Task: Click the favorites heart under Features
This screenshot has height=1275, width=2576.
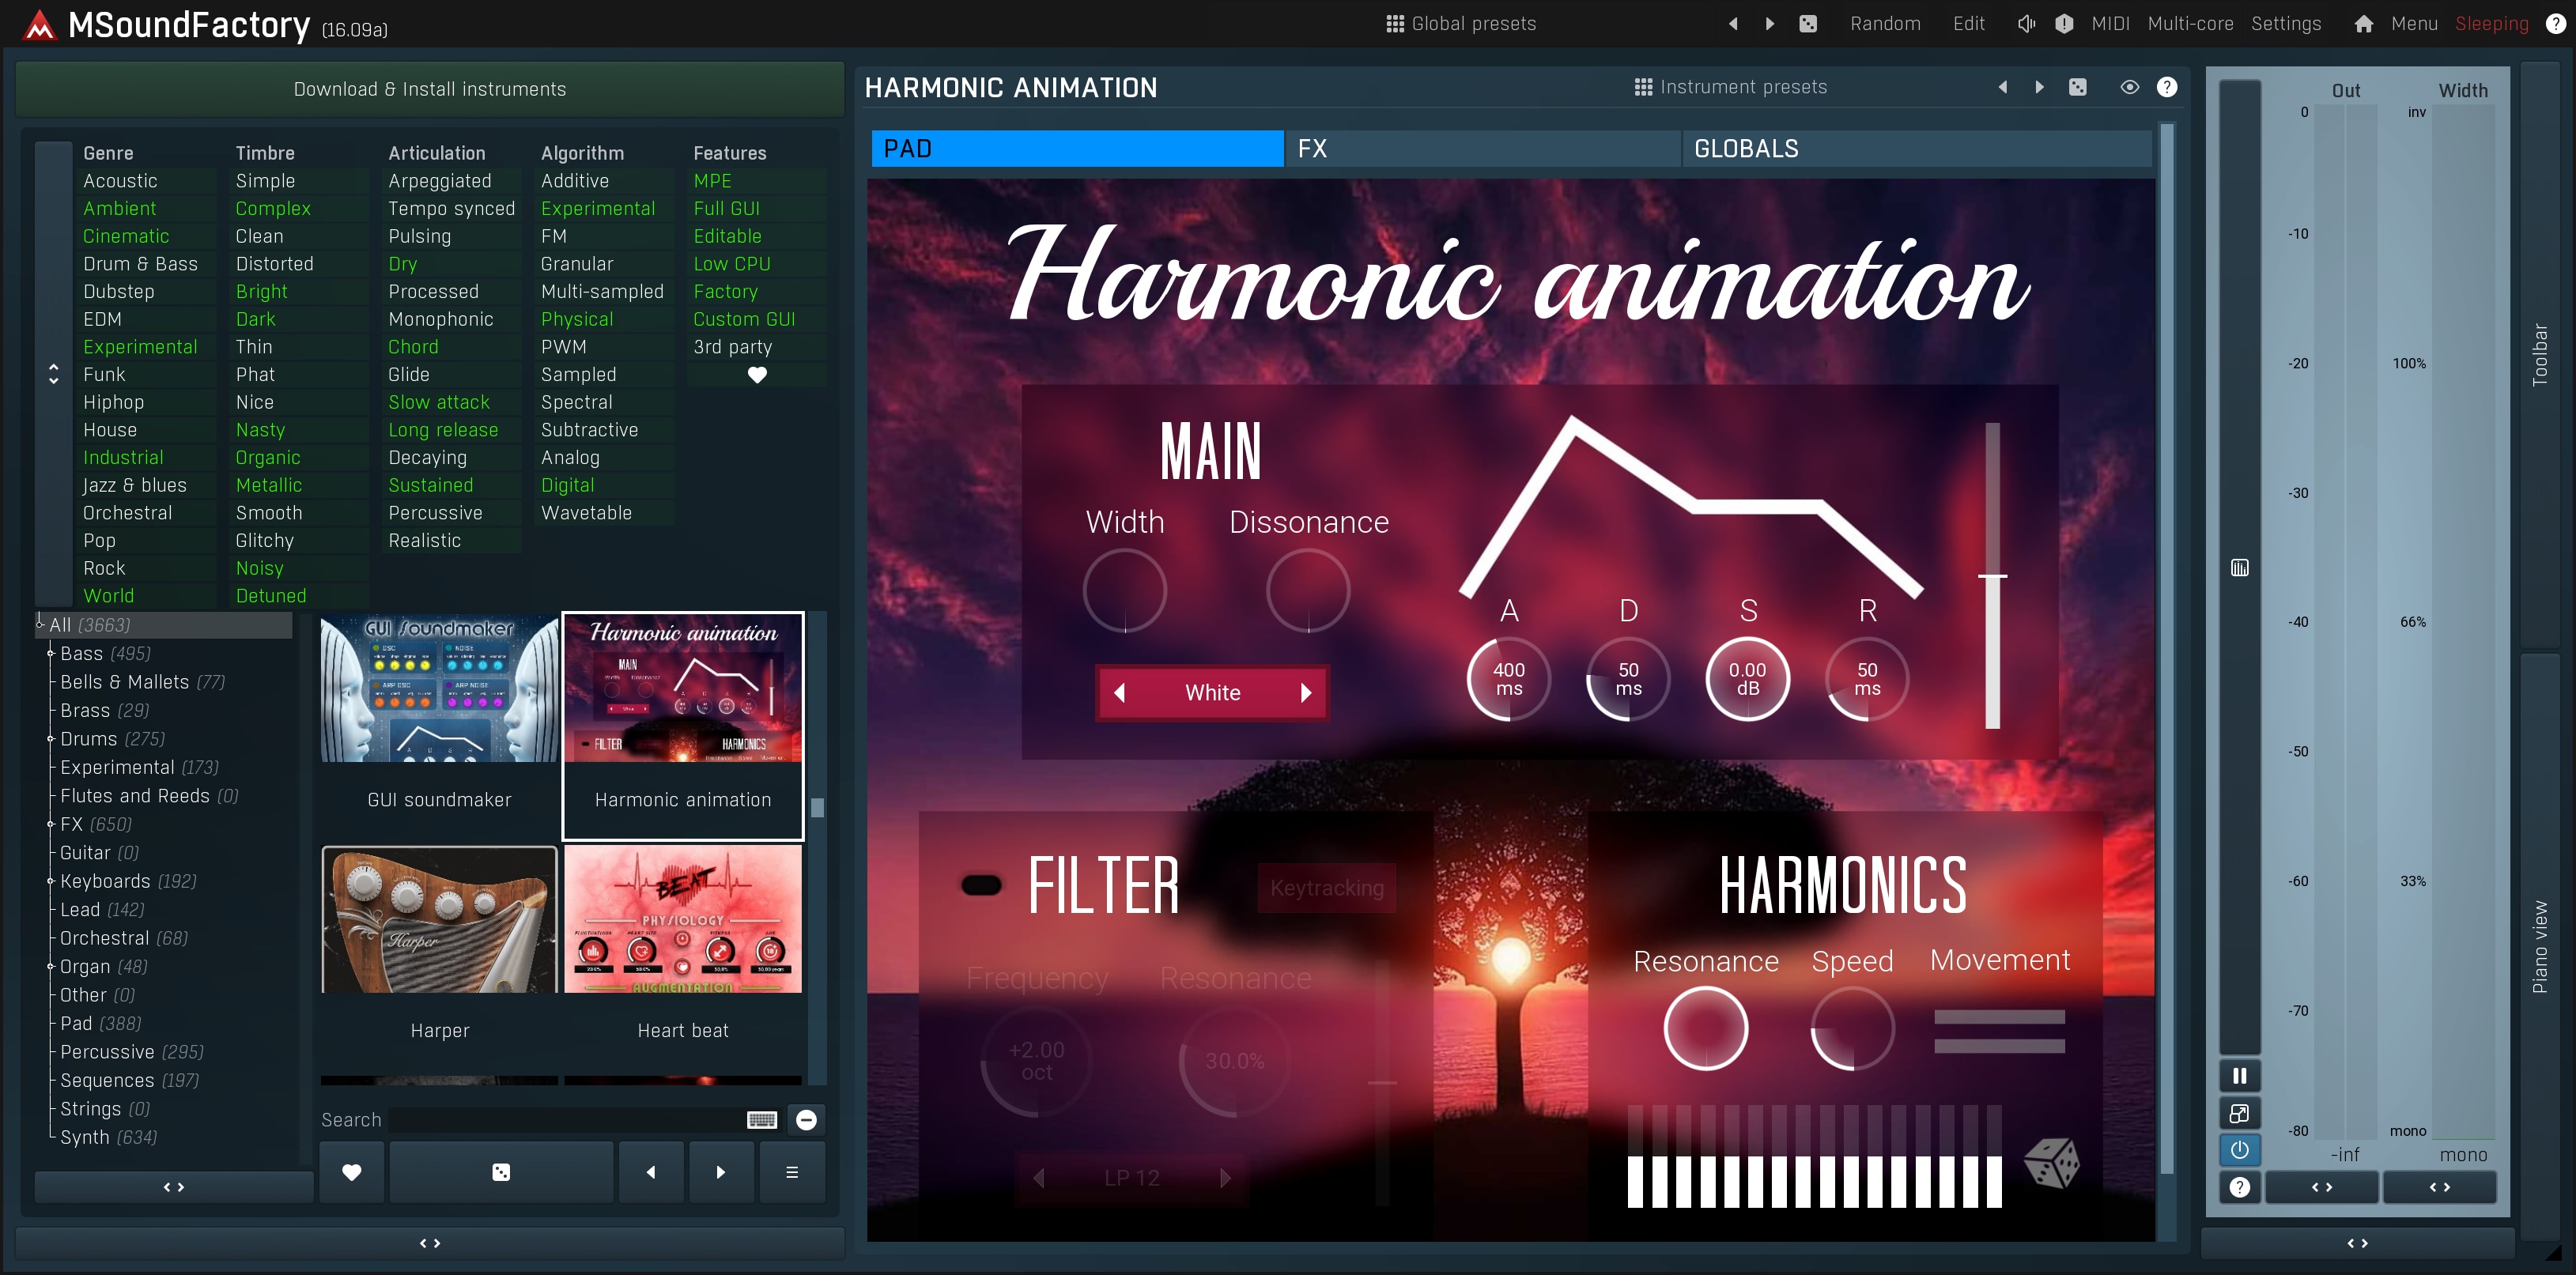Action: click(x=757, y=374)
